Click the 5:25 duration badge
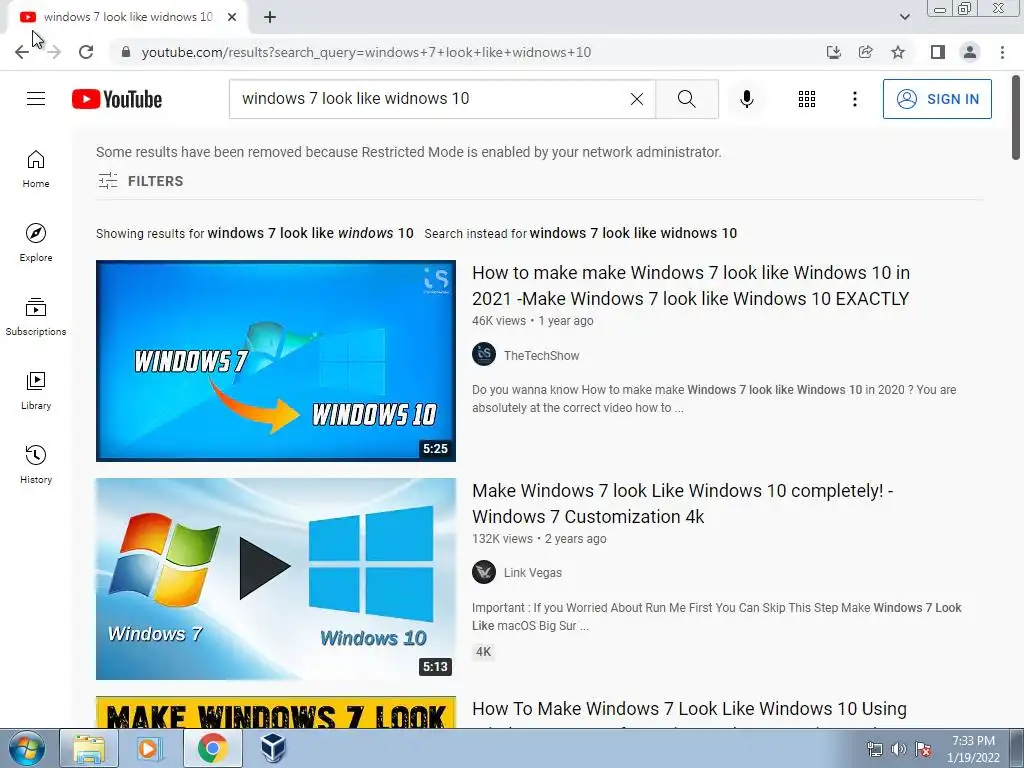The image size is (1024, 768). tap(435, 449)
